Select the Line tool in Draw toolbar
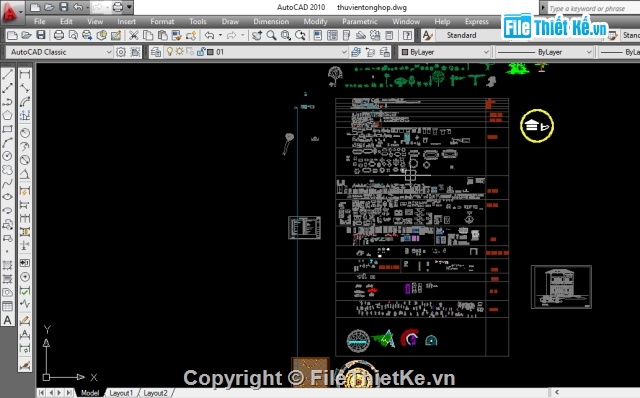Viewport: 640px width, 398px height. [7, 74]
